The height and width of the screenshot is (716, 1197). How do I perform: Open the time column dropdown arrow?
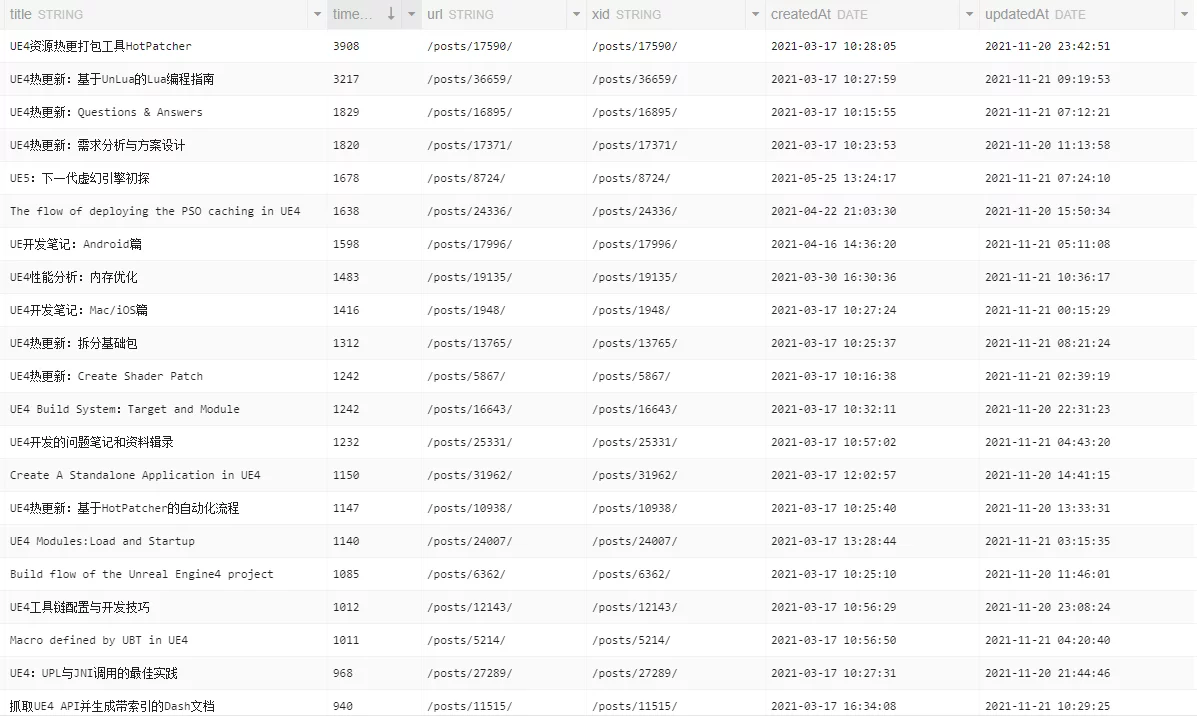[x=412, y=15]
